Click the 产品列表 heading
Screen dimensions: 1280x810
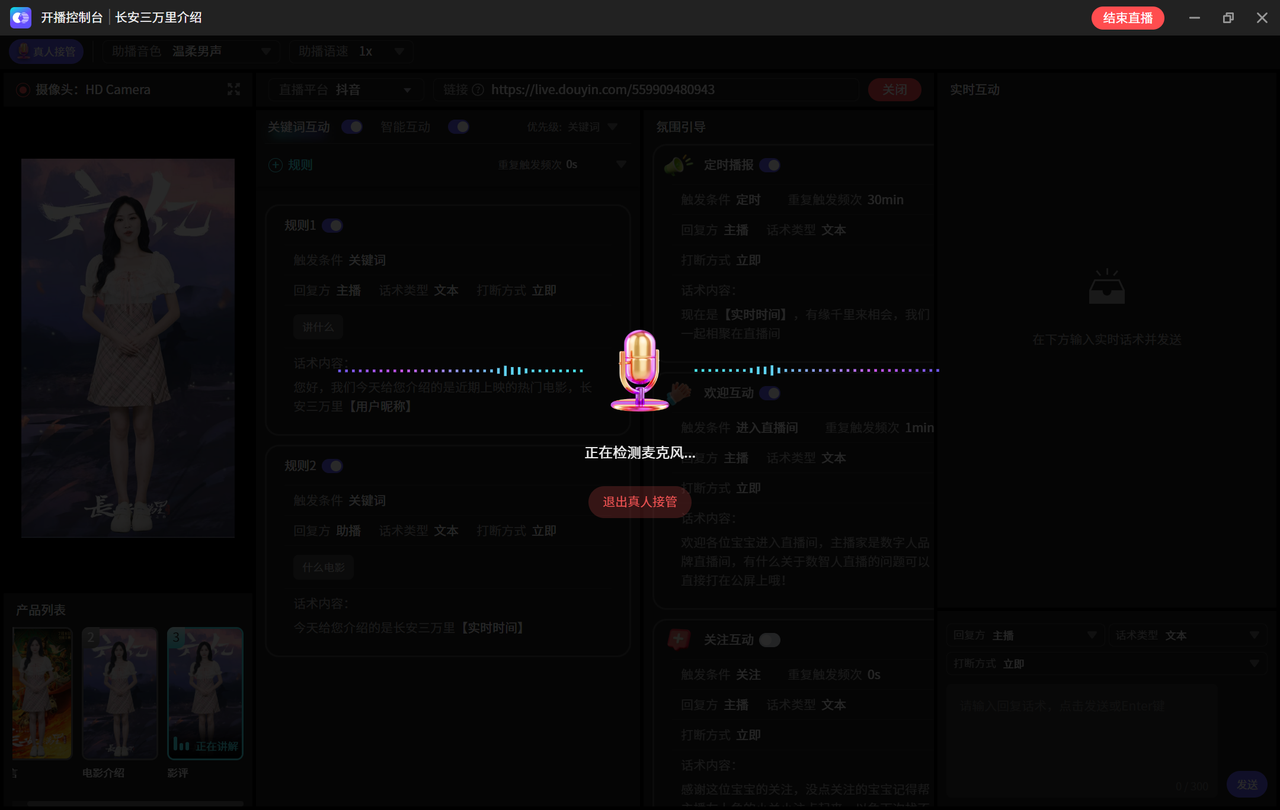point(41,610)
